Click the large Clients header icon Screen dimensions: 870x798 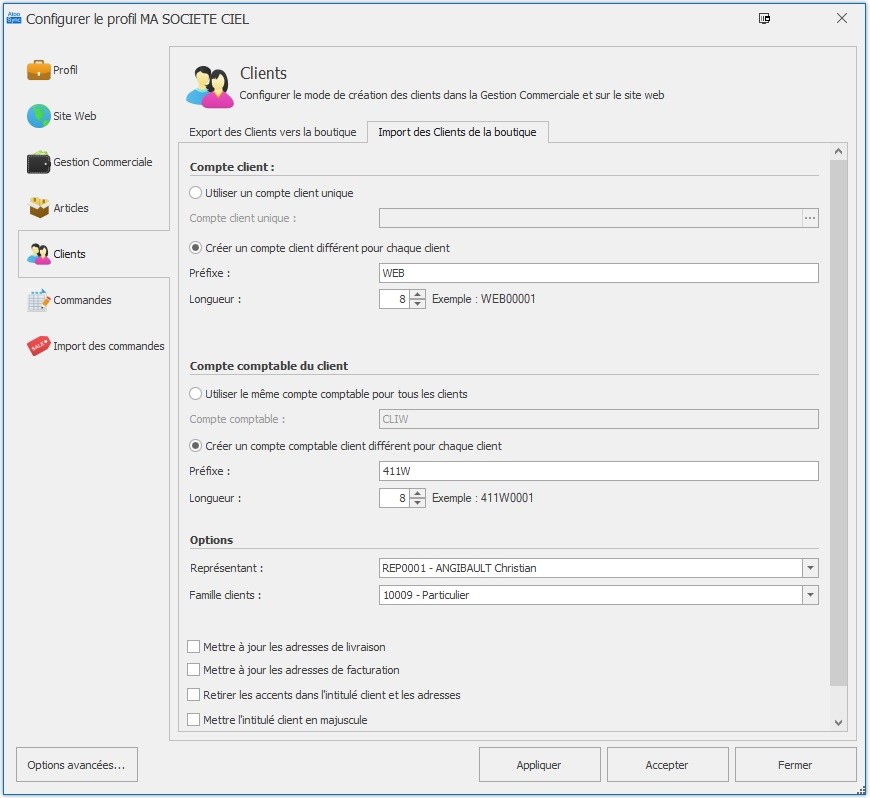tap(209, 87)
